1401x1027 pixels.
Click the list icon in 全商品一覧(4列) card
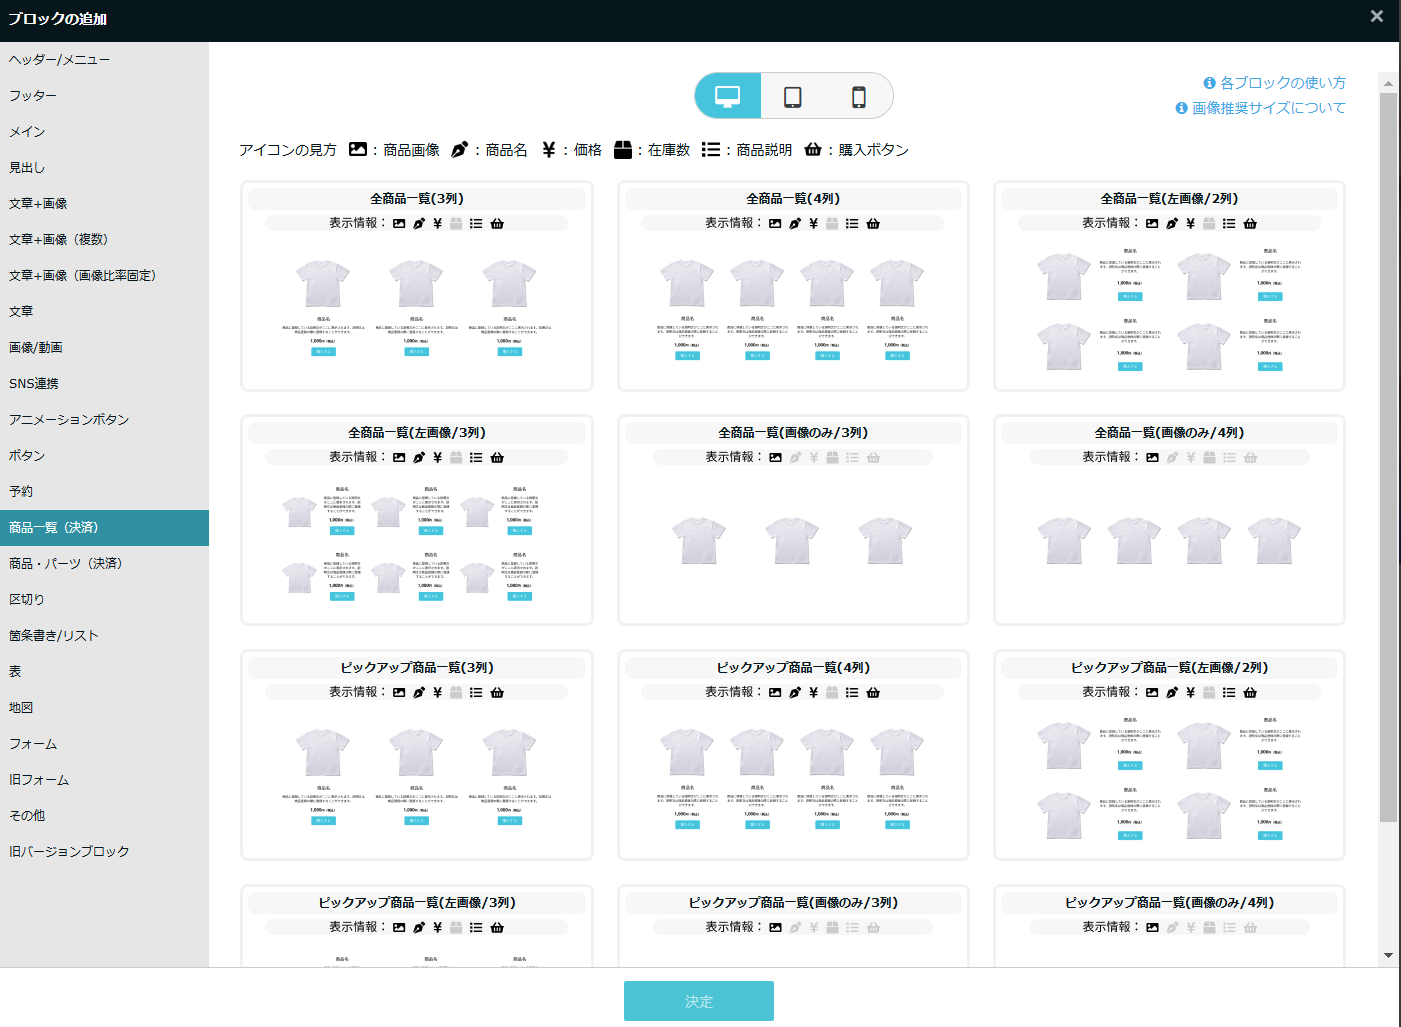(x=852, y=224)
